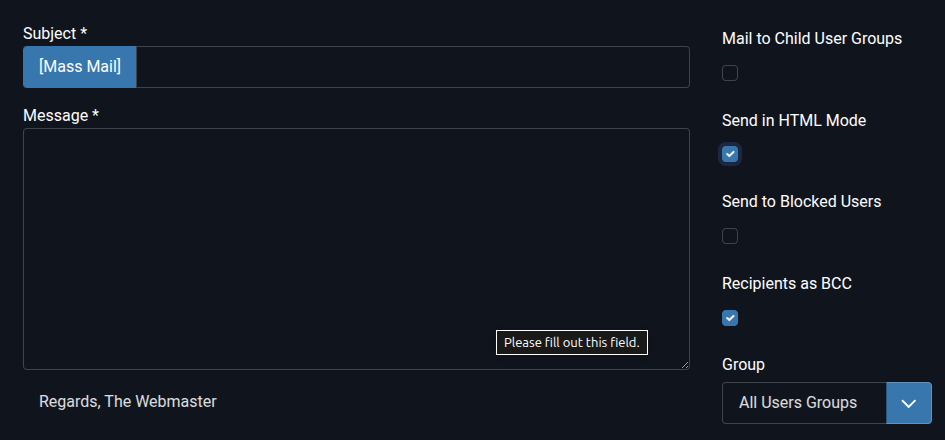Screen dimensions: 945x440
Task: Click the "Mail to Child User Groups" label
Action: 812,39
